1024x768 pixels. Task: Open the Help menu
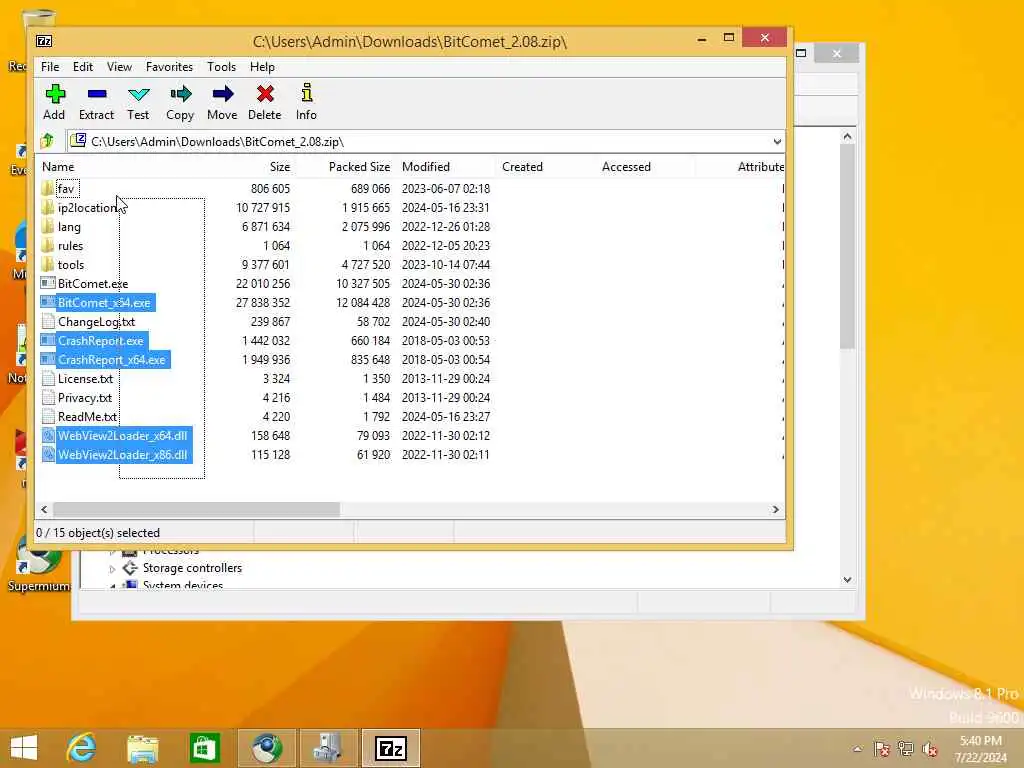click(x=262, y=67)
